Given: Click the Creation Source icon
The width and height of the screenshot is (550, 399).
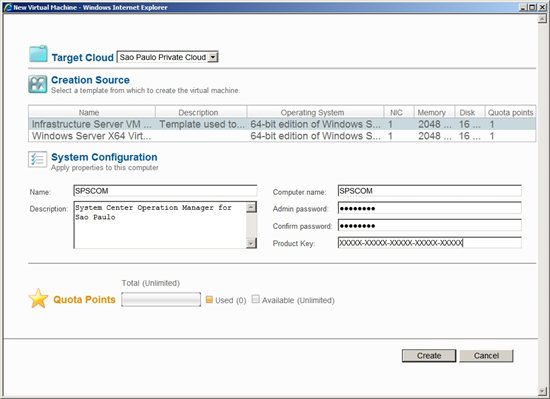Looking at the screenshot, I should coord(38,84).
